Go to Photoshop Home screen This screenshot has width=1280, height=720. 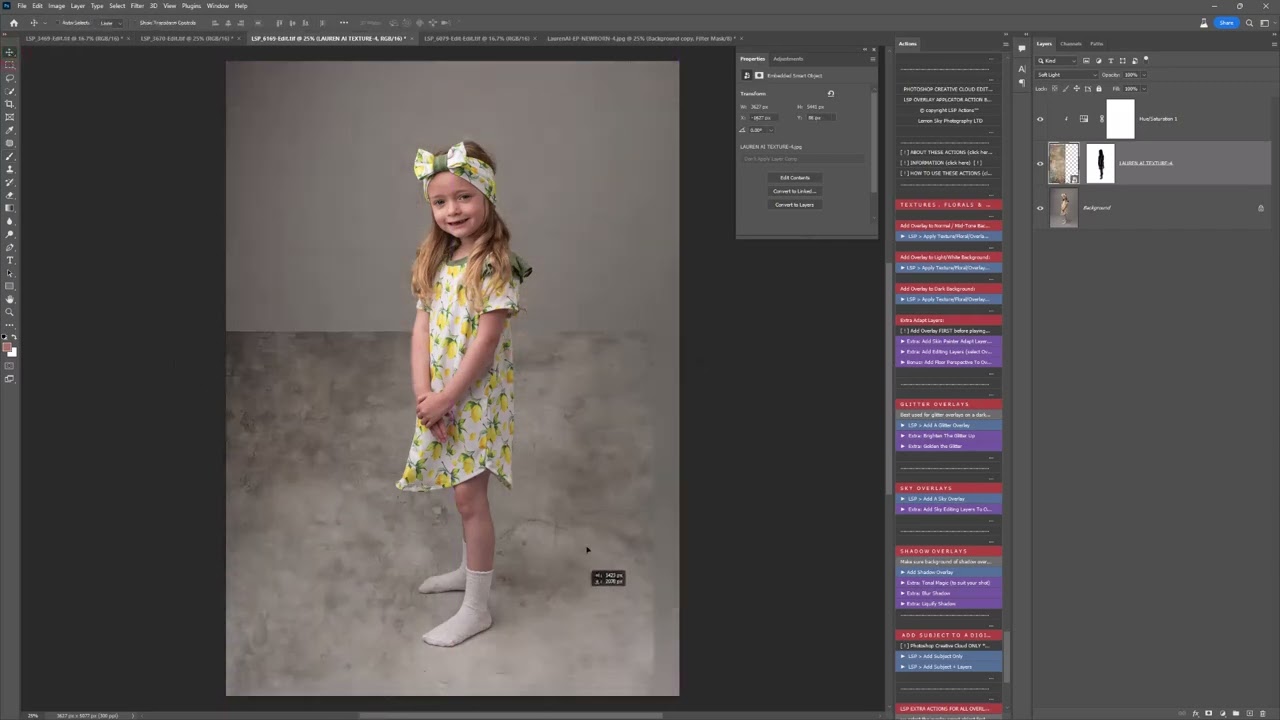tap(13, 23)
